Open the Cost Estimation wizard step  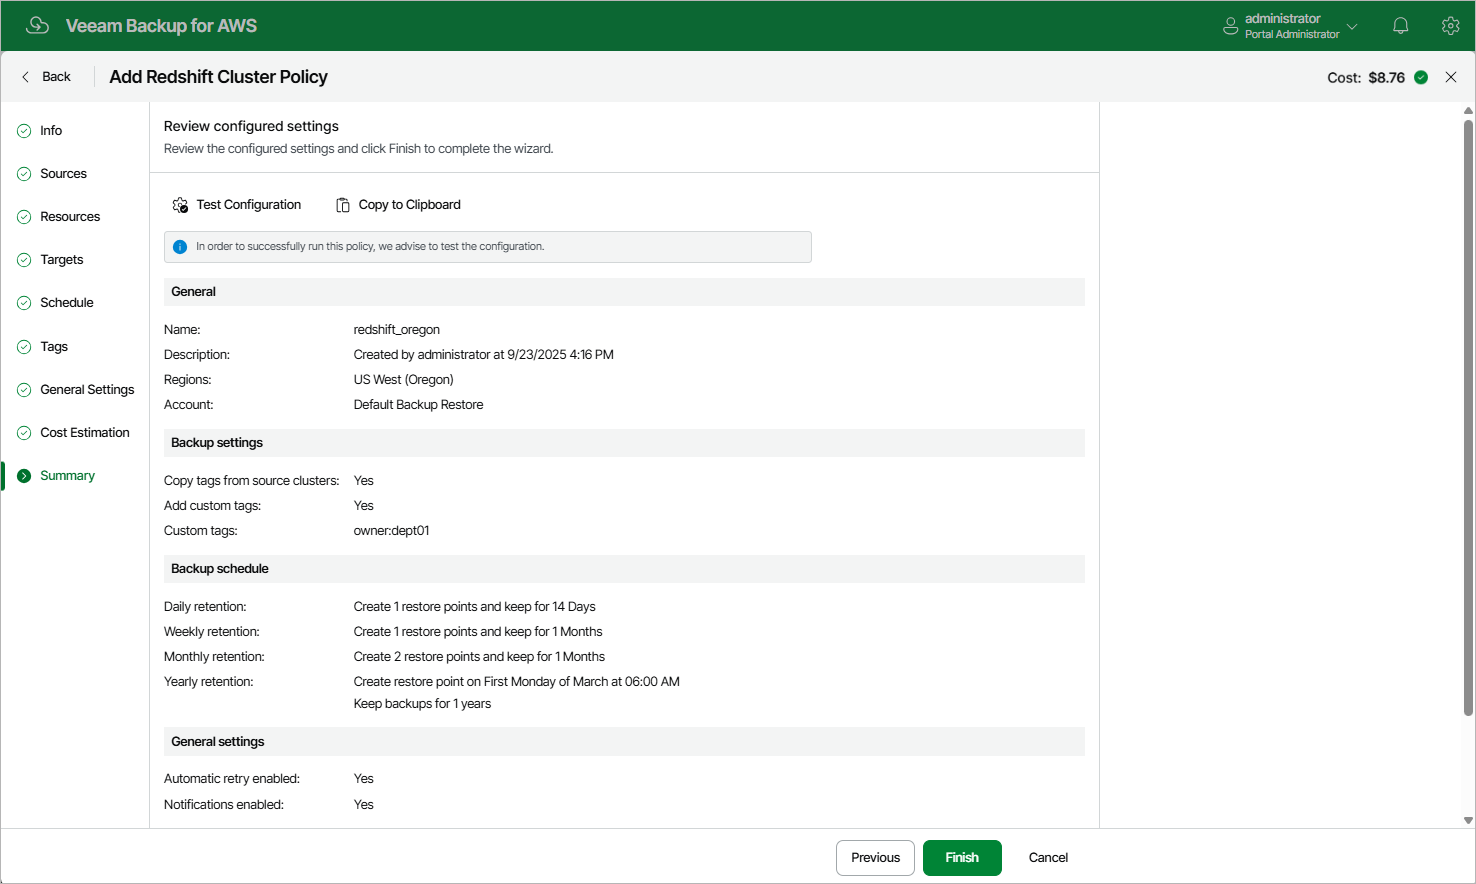click(x=85, y=433)
